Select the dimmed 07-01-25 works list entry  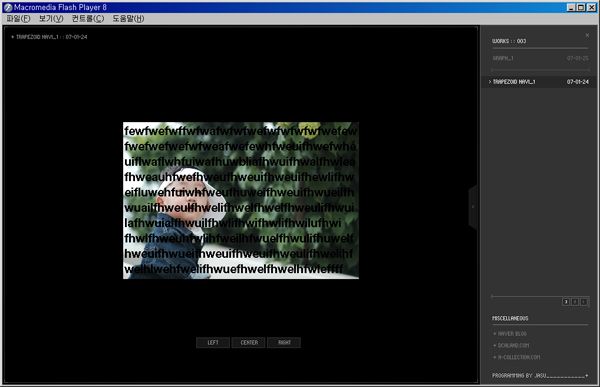click(540, 58)
